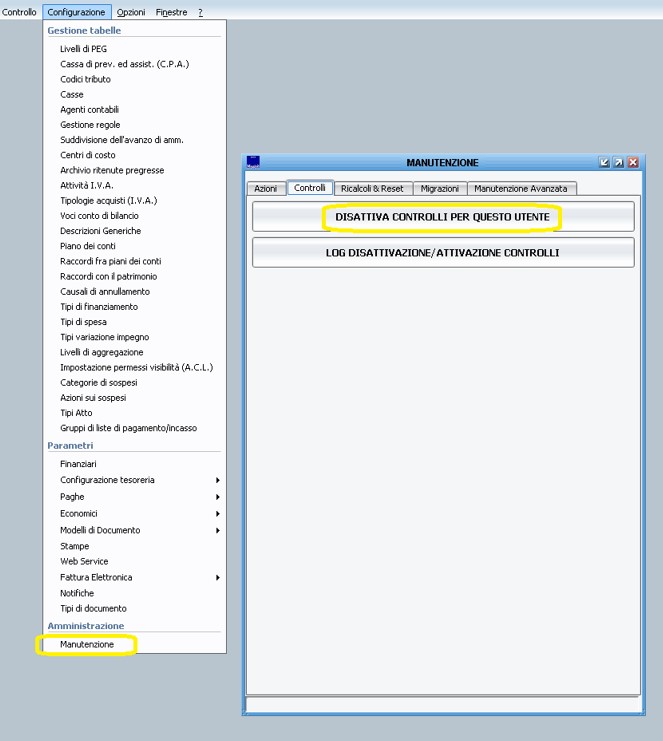663x741 pixels.
Task: Select Modelli di Documento menu item
Action: coord(100,530)
